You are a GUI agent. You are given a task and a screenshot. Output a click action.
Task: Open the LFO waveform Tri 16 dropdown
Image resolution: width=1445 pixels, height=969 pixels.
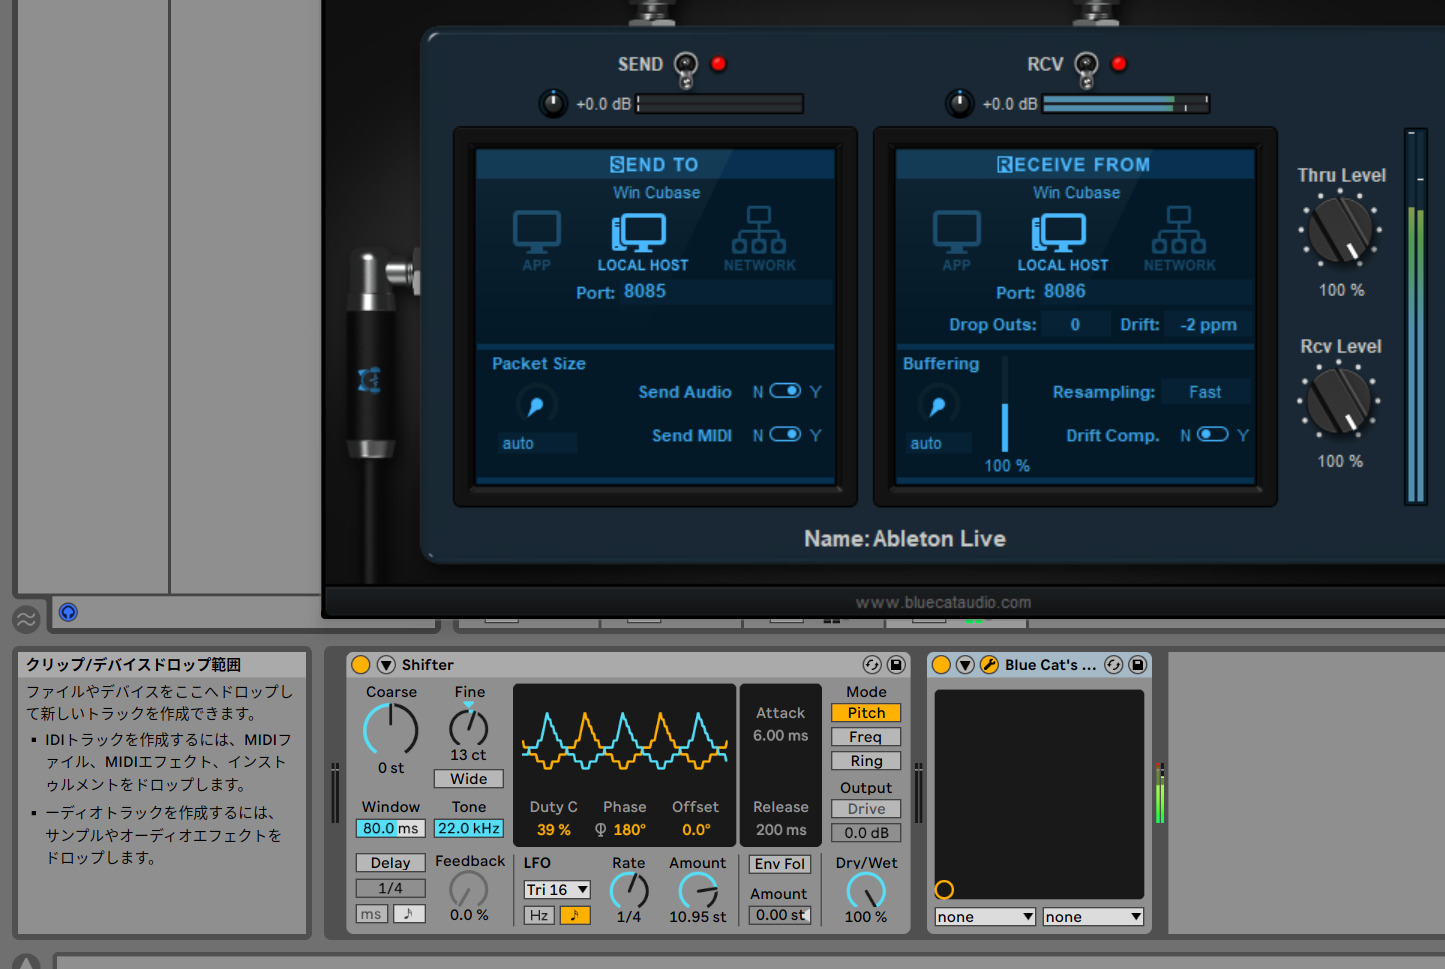[557, 890]
